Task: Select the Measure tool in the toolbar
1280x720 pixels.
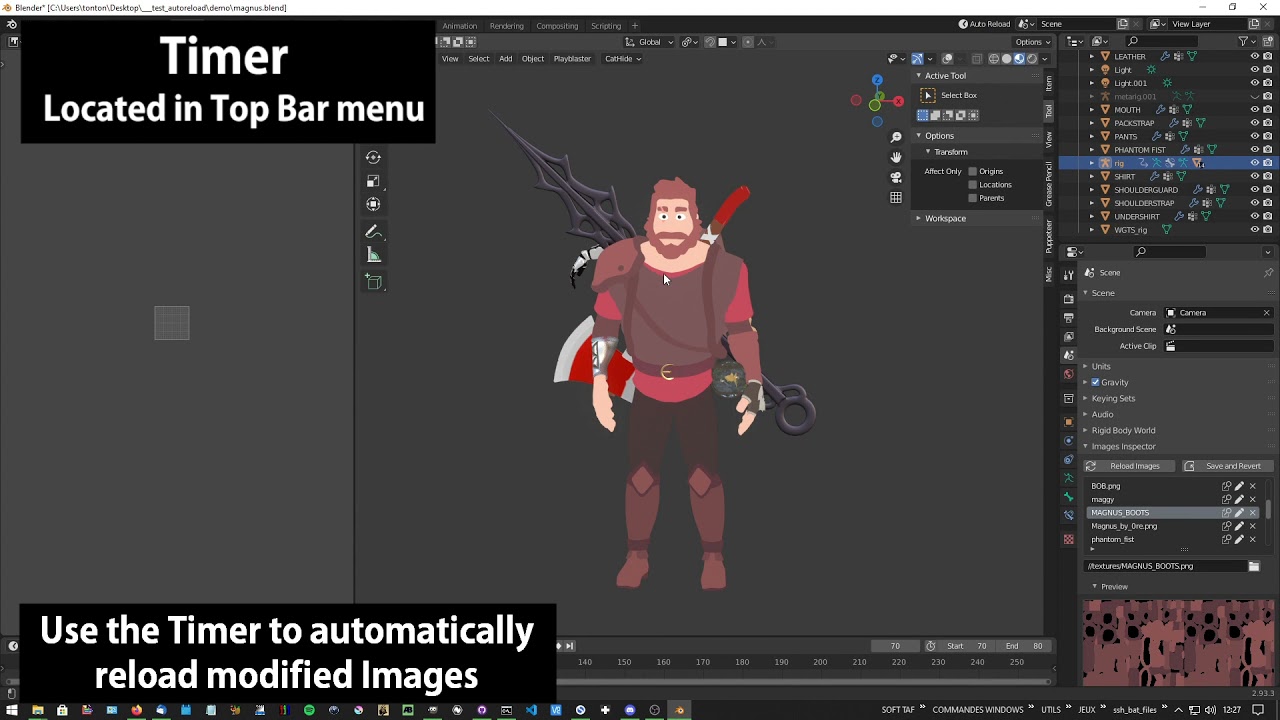Action: (x=373, y=255)
